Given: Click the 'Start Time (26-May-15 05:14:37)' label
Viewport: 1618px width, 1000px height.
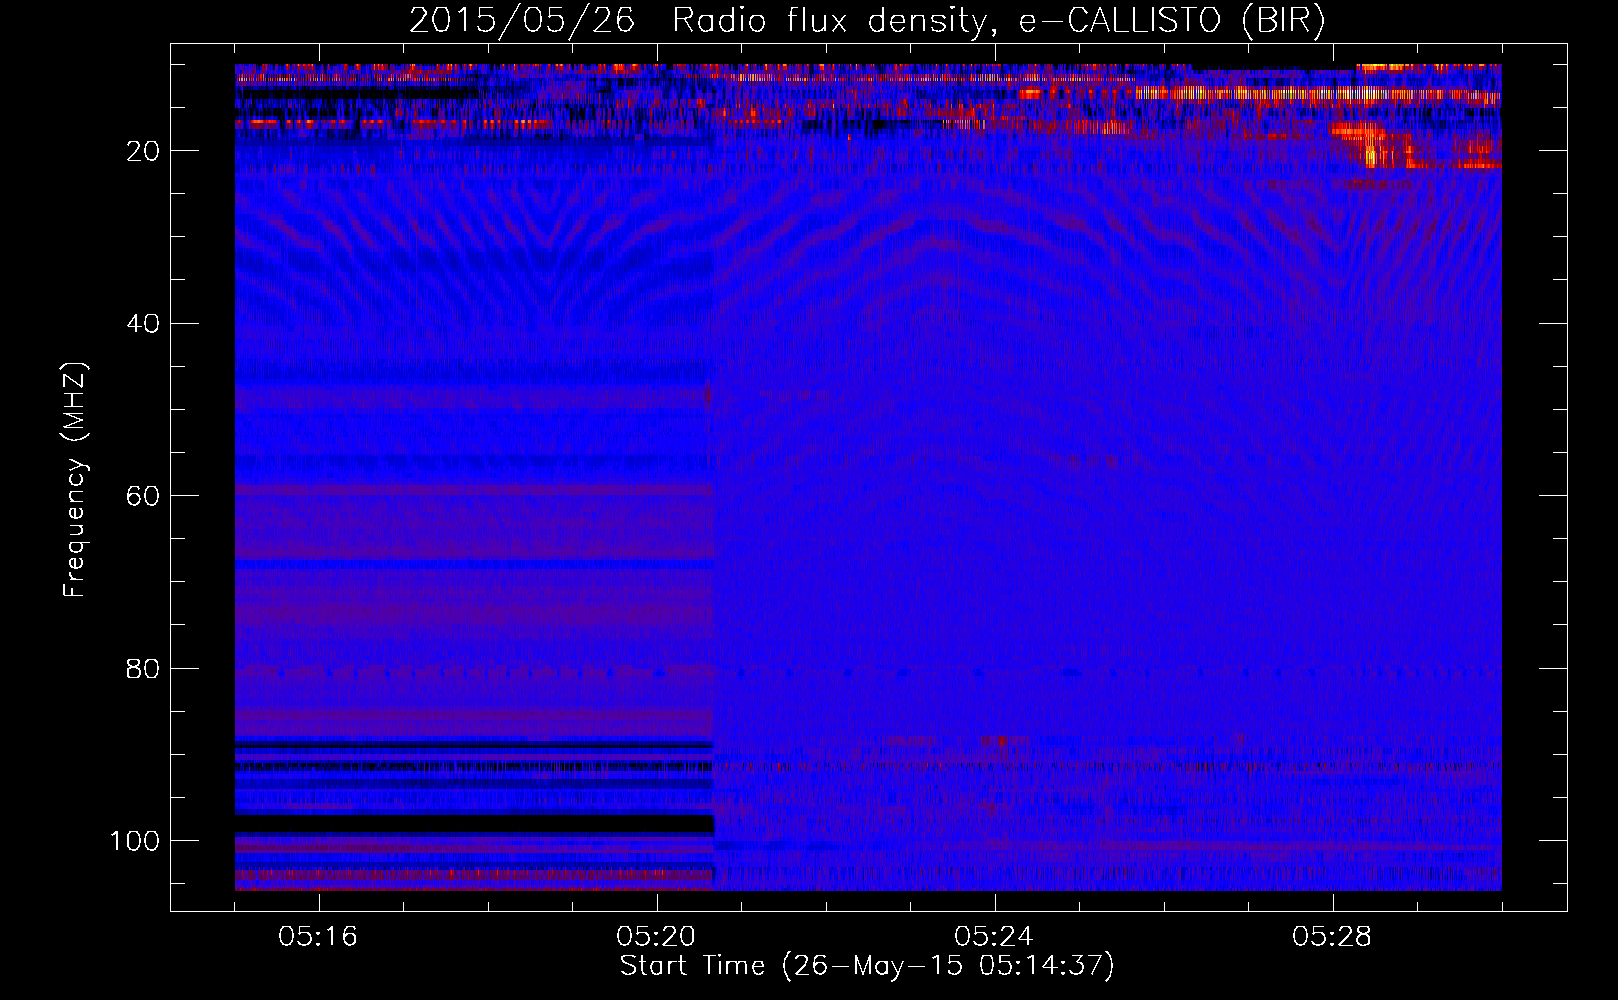Looking at the screenshot, I should coord(867,966).
